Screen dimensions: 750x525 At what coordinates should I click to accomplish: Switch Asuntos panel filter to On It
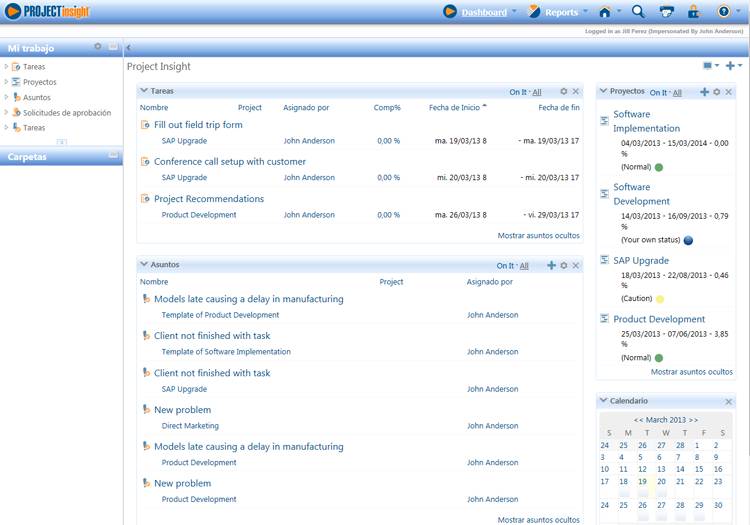click(505, 266)
